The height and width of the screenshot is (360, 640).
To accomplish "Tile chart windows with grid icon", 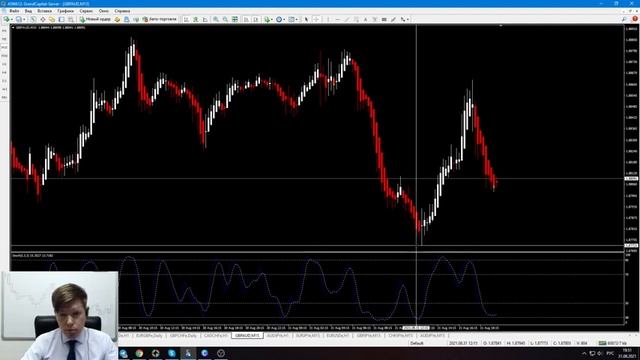I will [235, 19].
